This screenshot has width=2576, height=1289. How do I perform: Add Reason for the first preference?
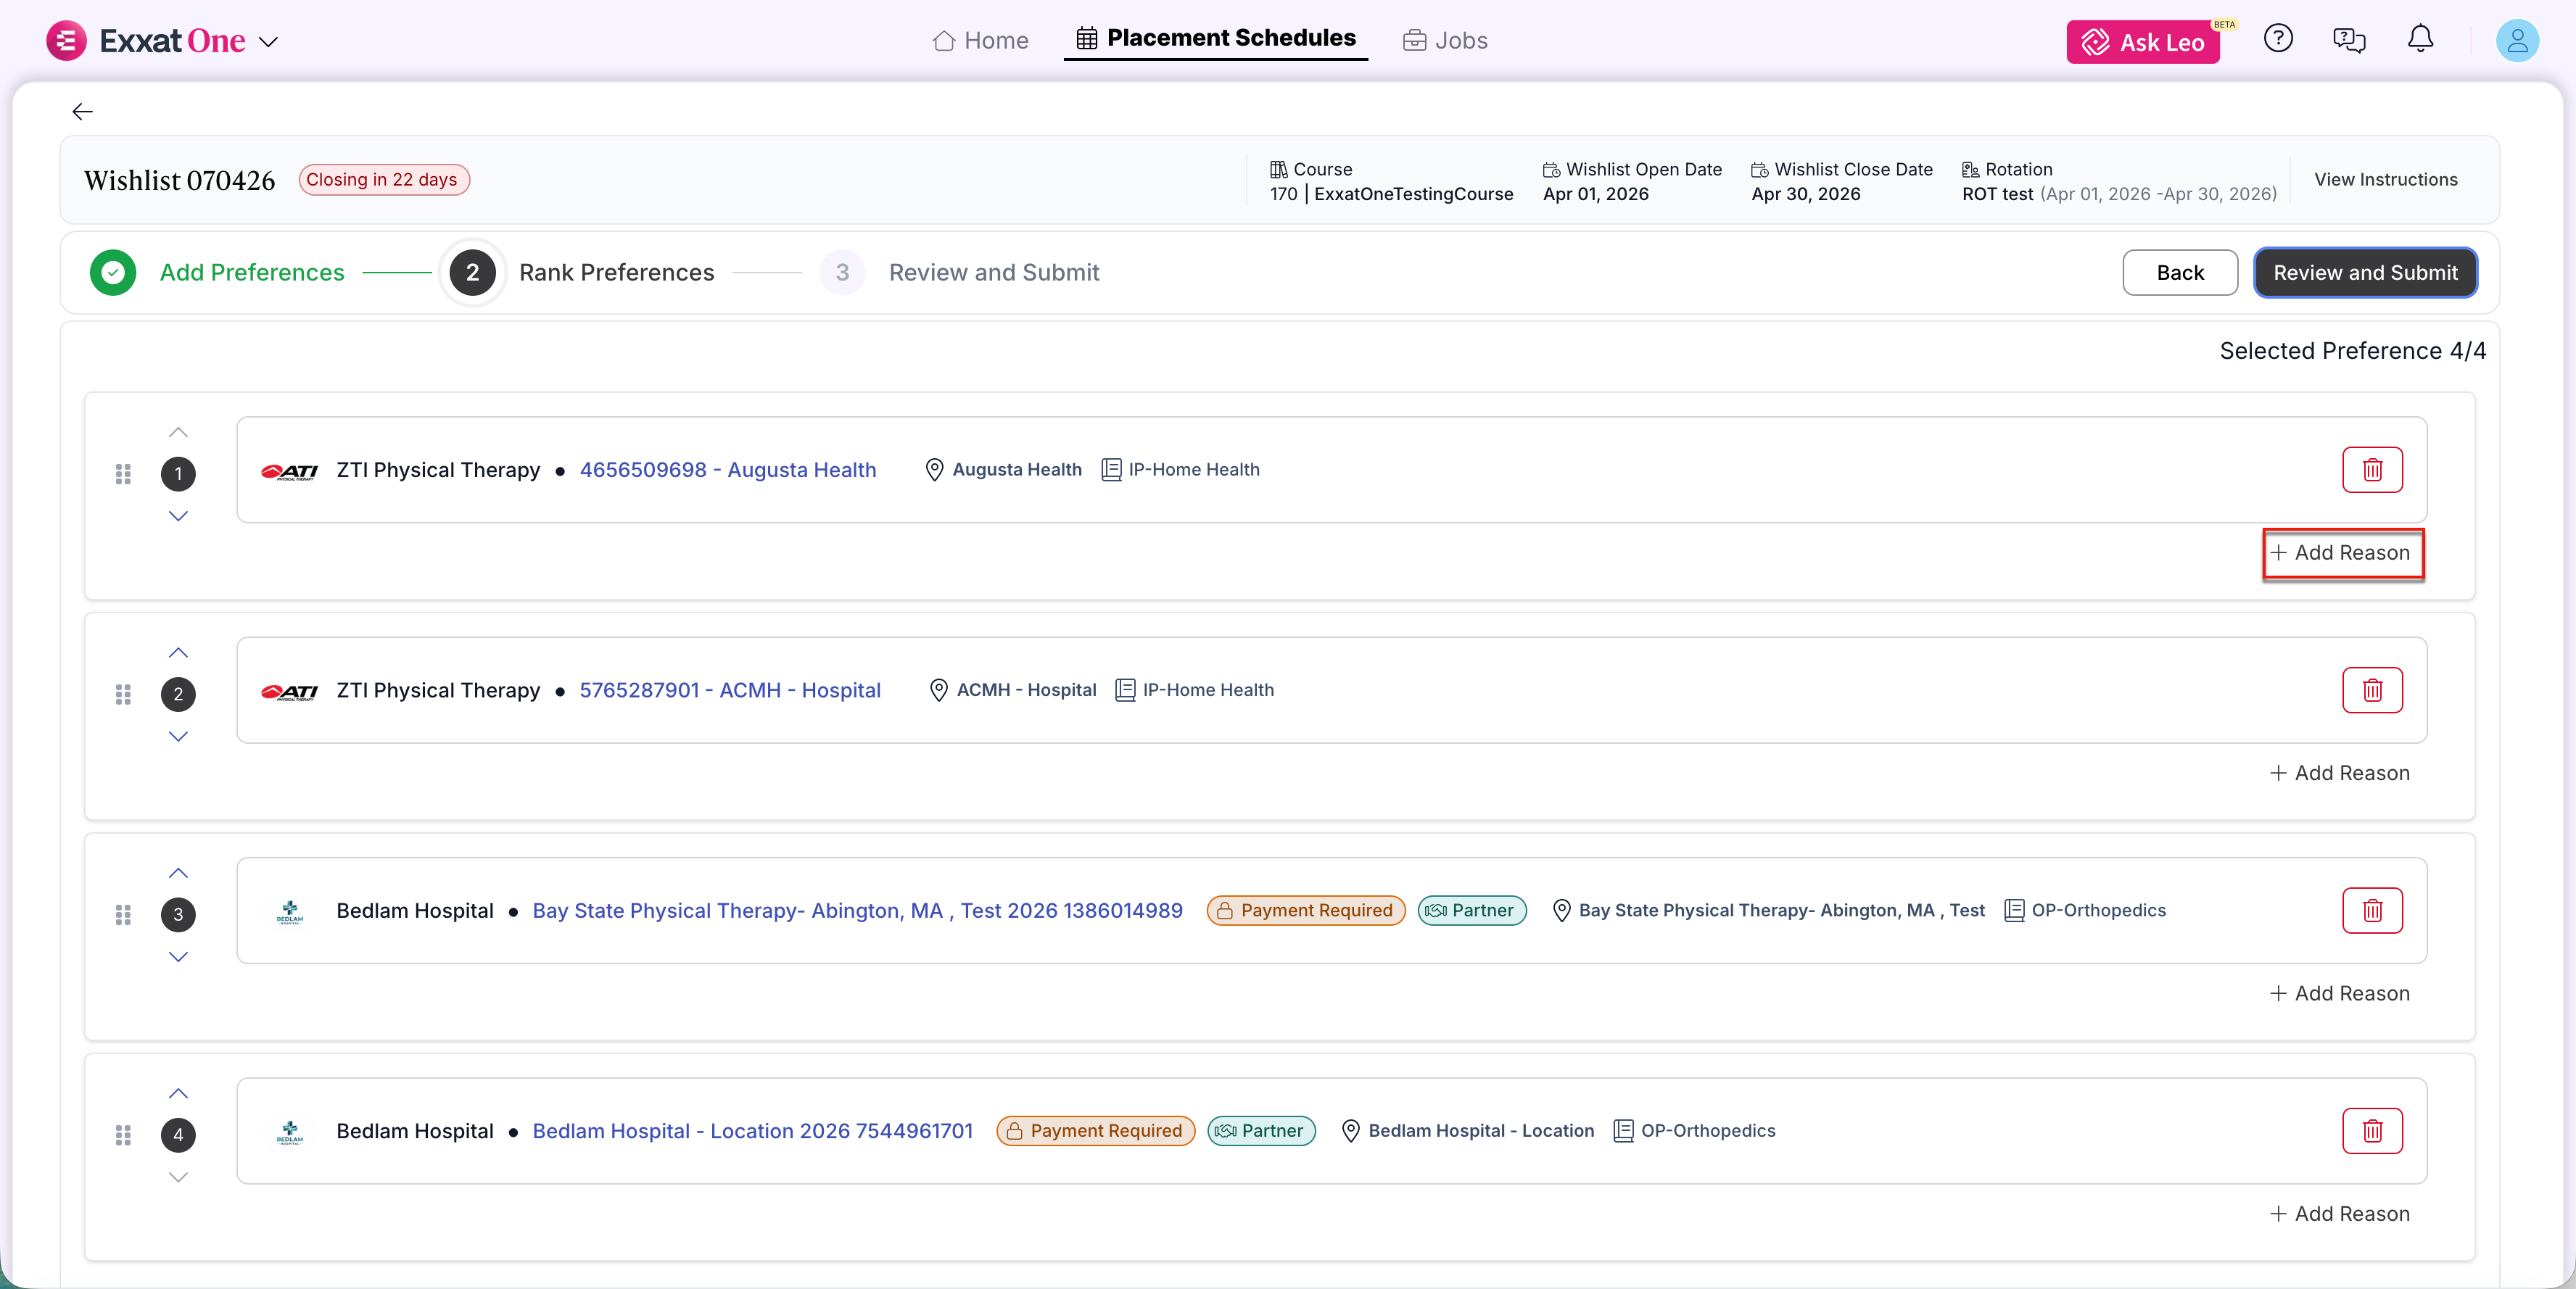2341,553
